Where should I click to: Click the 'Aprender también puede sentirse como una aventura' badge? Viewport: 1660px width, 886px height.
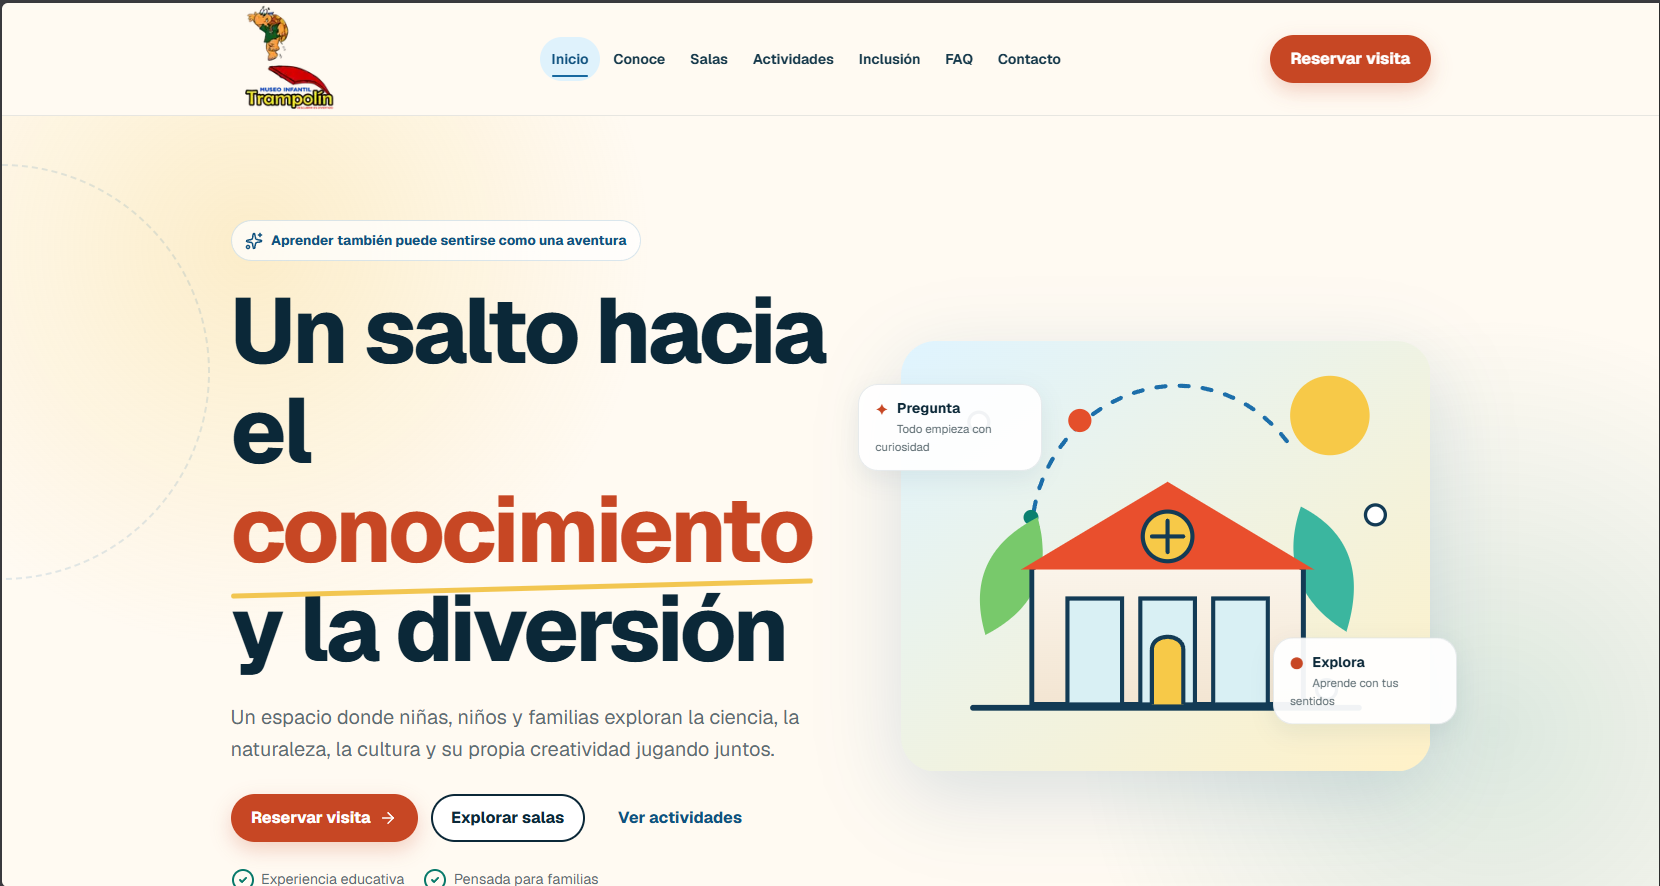tap(436, 241)
